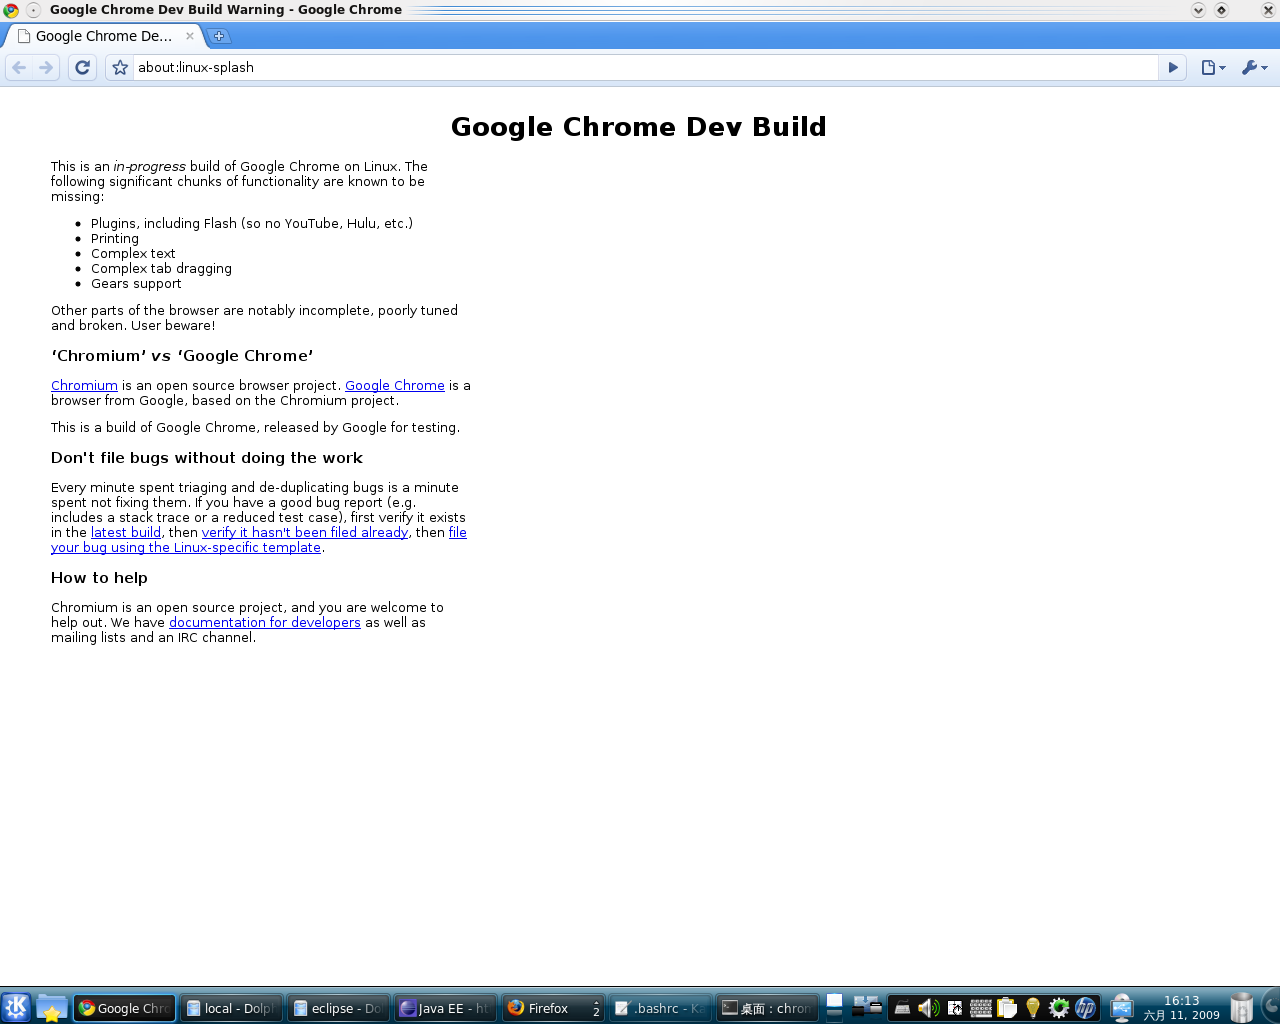Click the keyboard layout tray icon
This screenshot has width=1280, height=1024.
(x=981, y=1008)
